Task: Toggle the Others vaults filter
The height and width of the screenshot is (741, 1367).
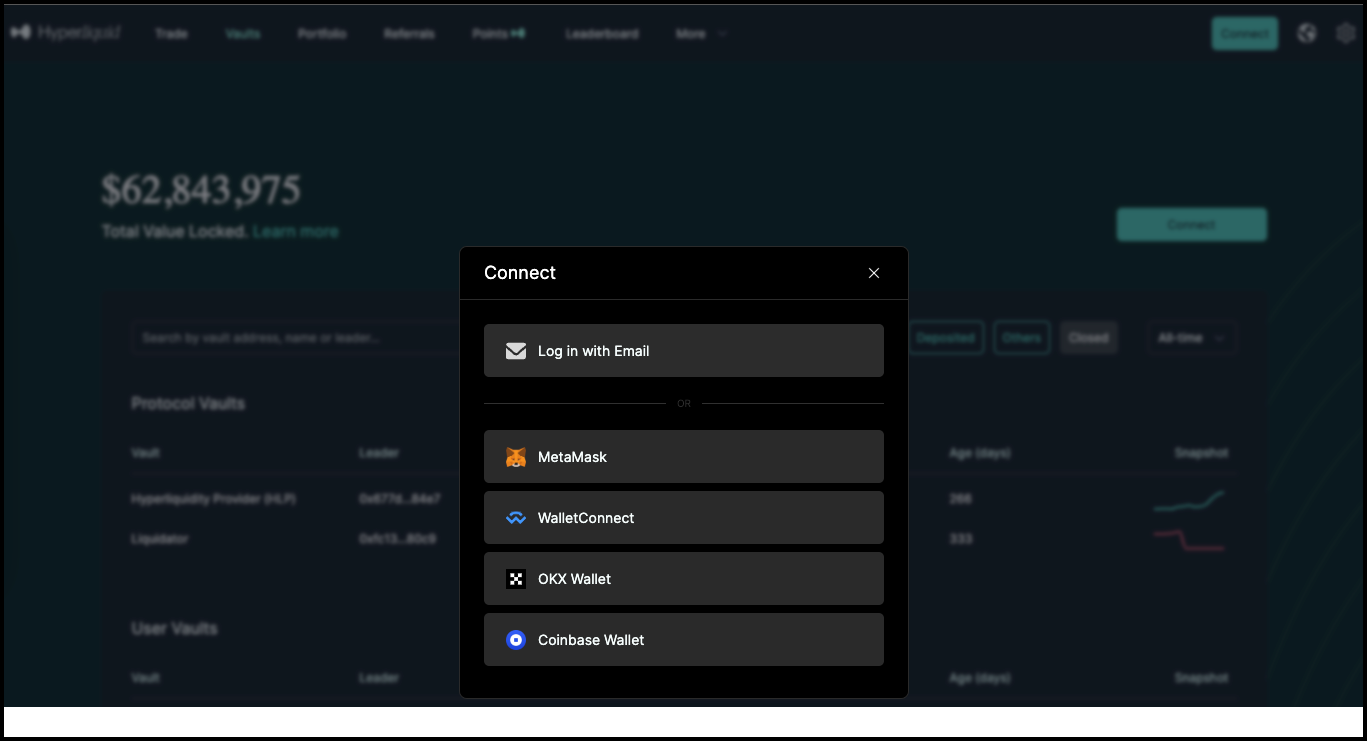Action: point(1021,338)
